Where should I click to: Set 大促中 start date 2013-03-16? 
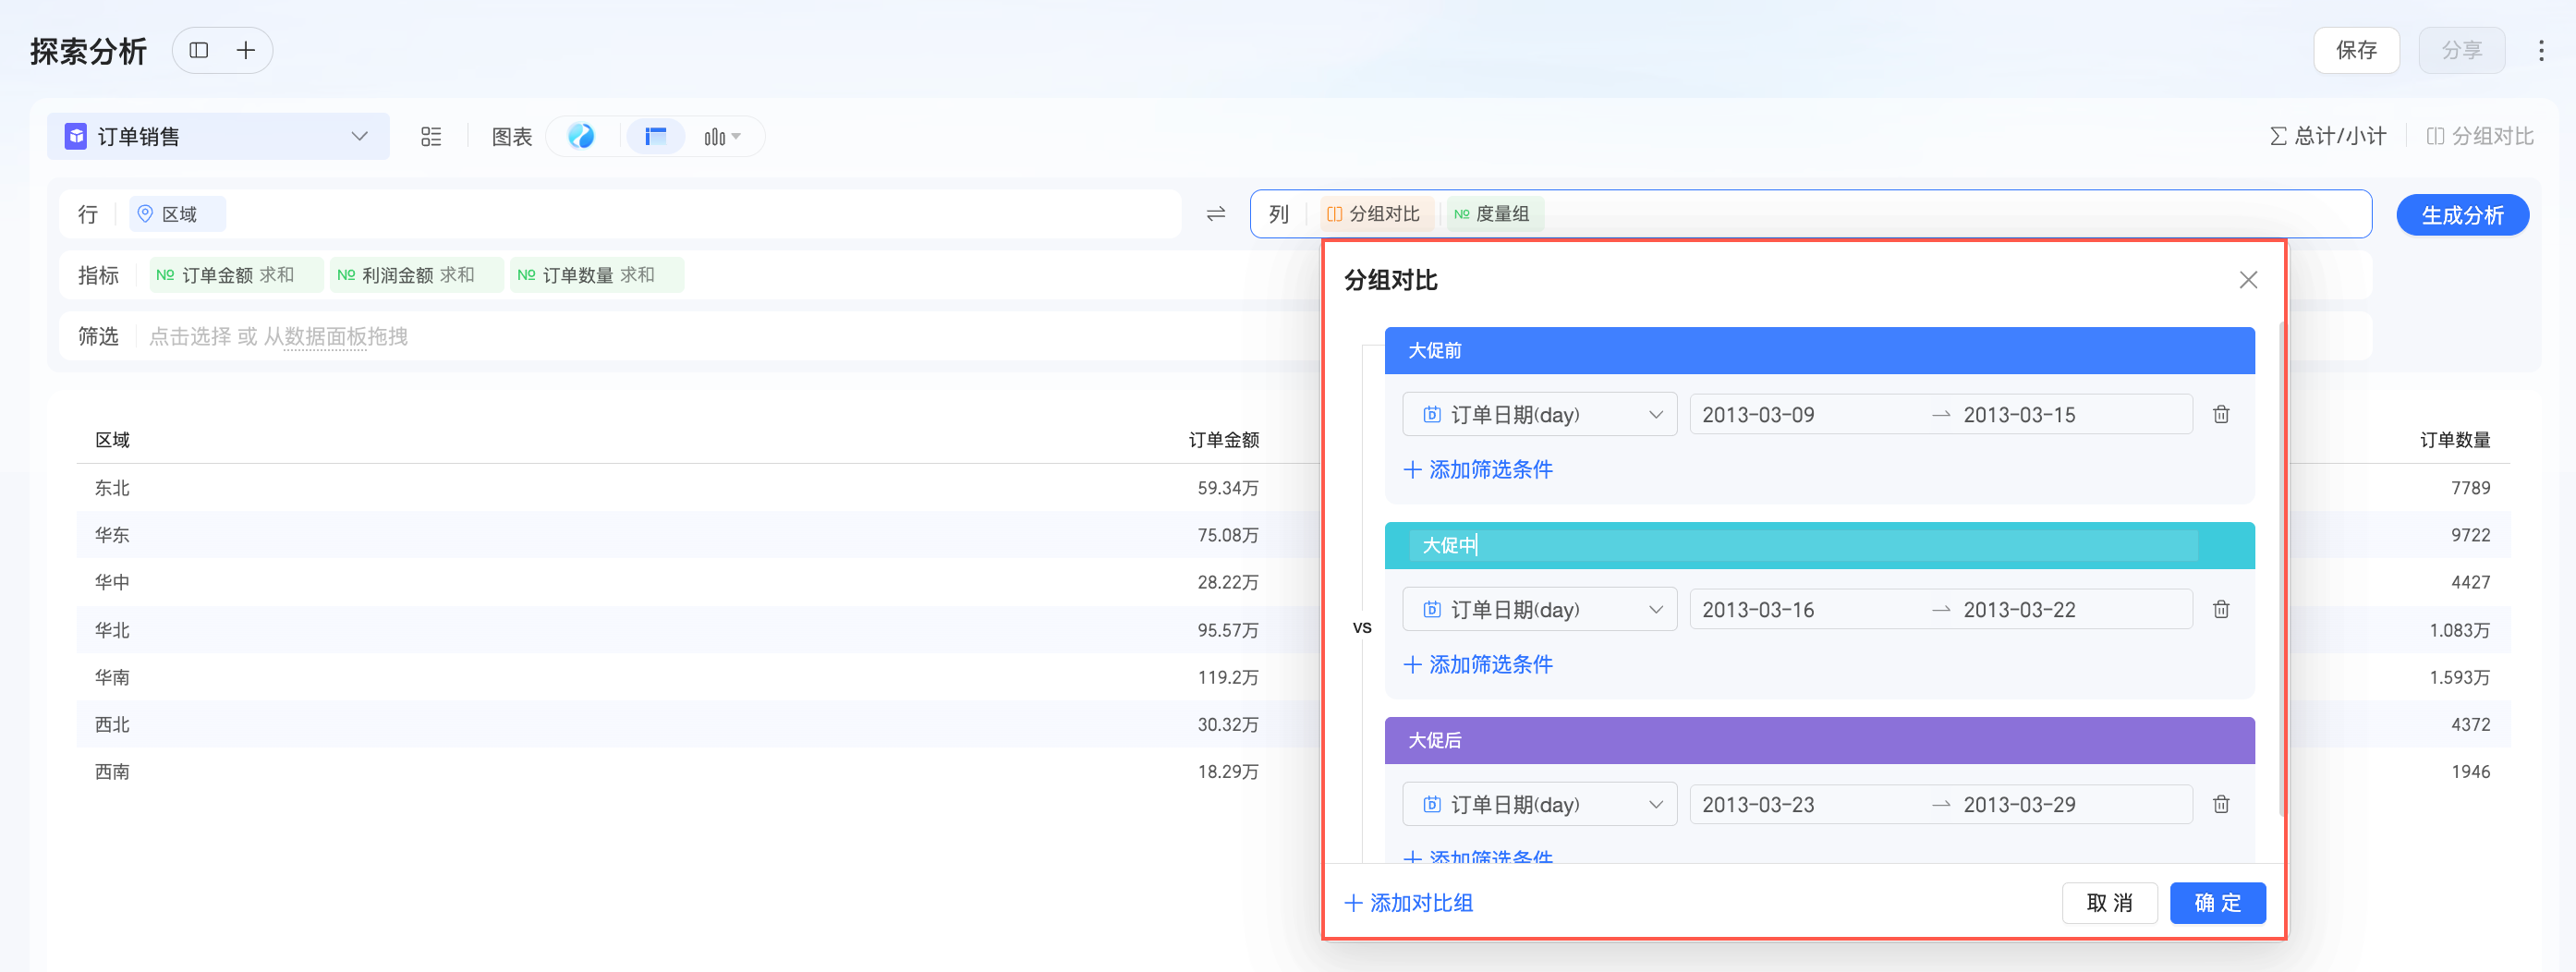(x=1758, y=610)
